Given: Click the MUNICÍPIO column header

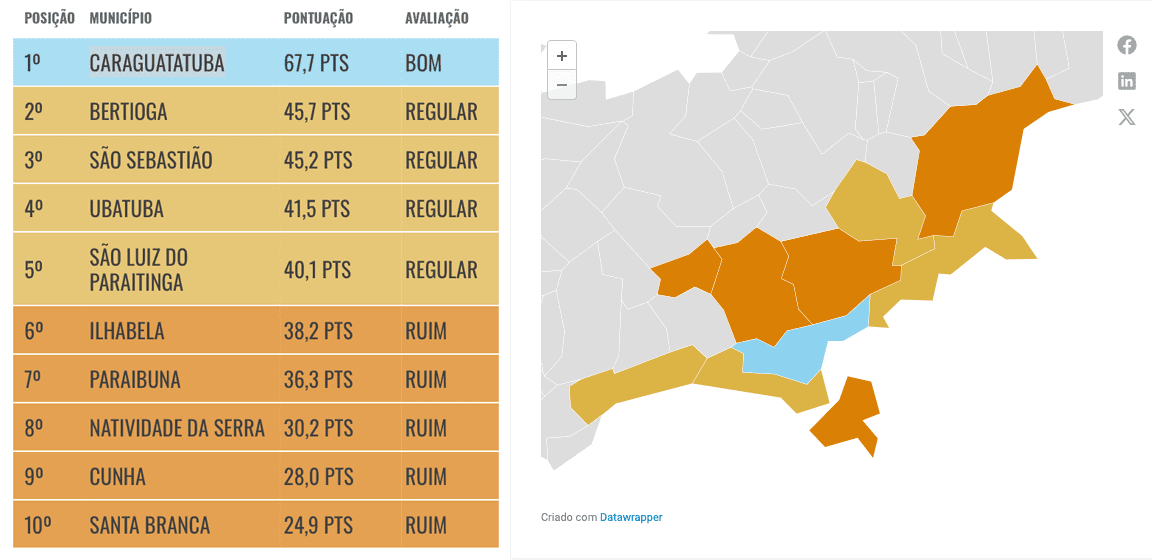Looking at the screenshot, I should (120, 18).
